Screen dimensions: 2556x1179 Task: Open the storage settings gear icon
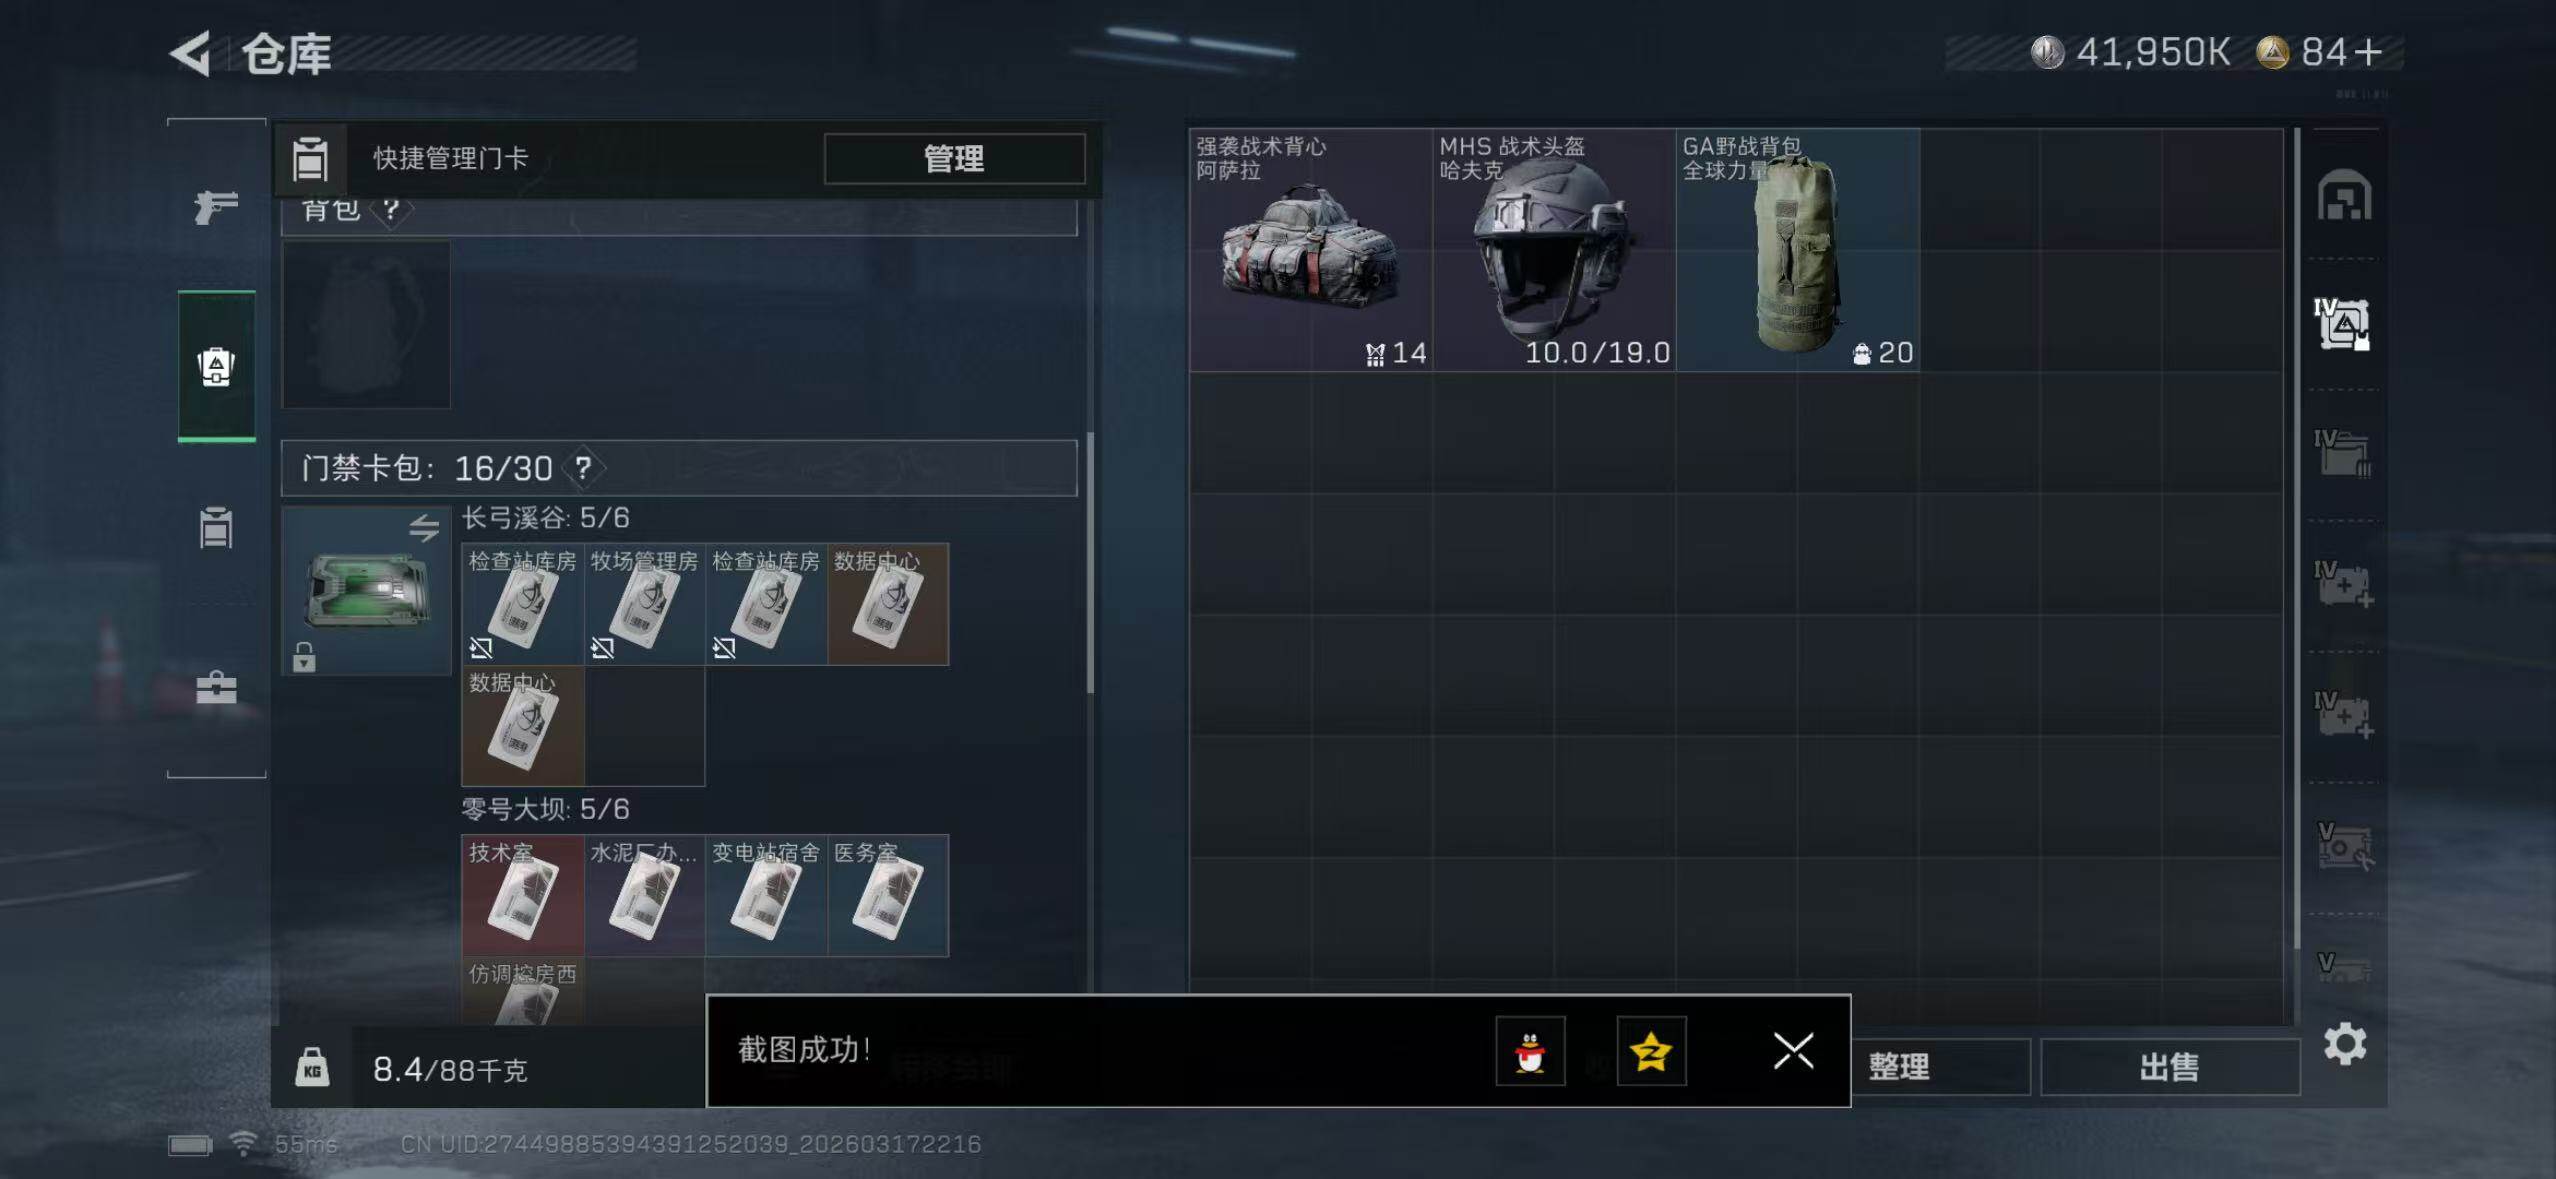click(2344, 1044)
